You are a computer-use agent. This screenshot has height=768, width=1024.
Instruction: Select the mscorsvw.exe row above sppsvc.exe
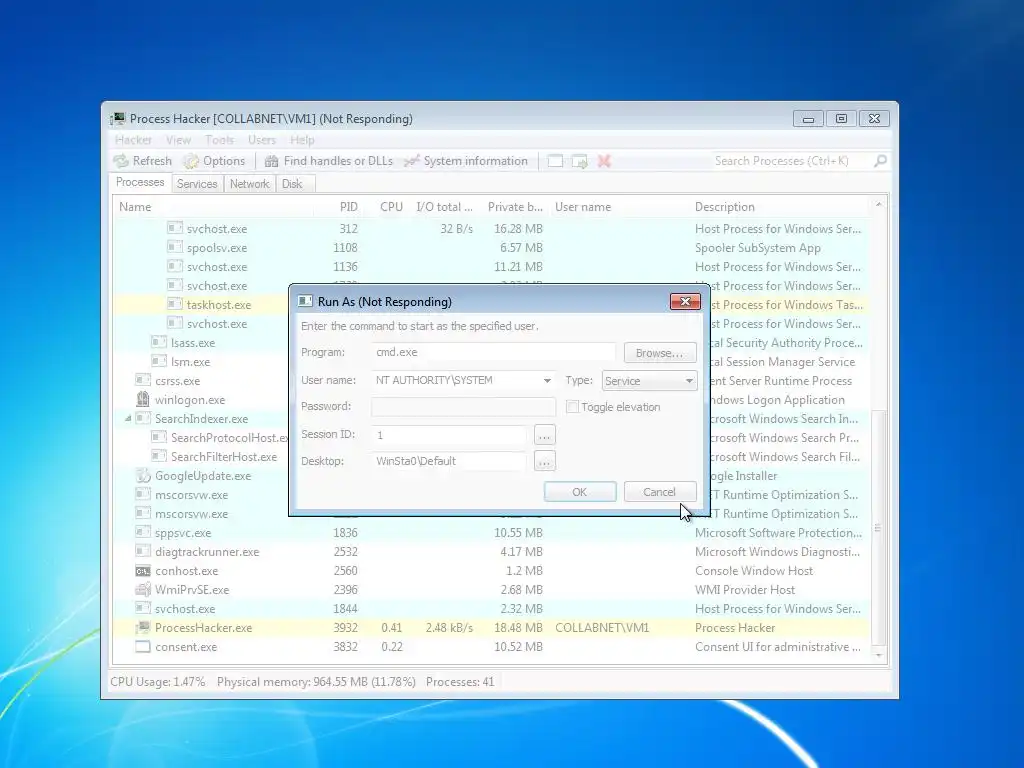coord(491,513)
